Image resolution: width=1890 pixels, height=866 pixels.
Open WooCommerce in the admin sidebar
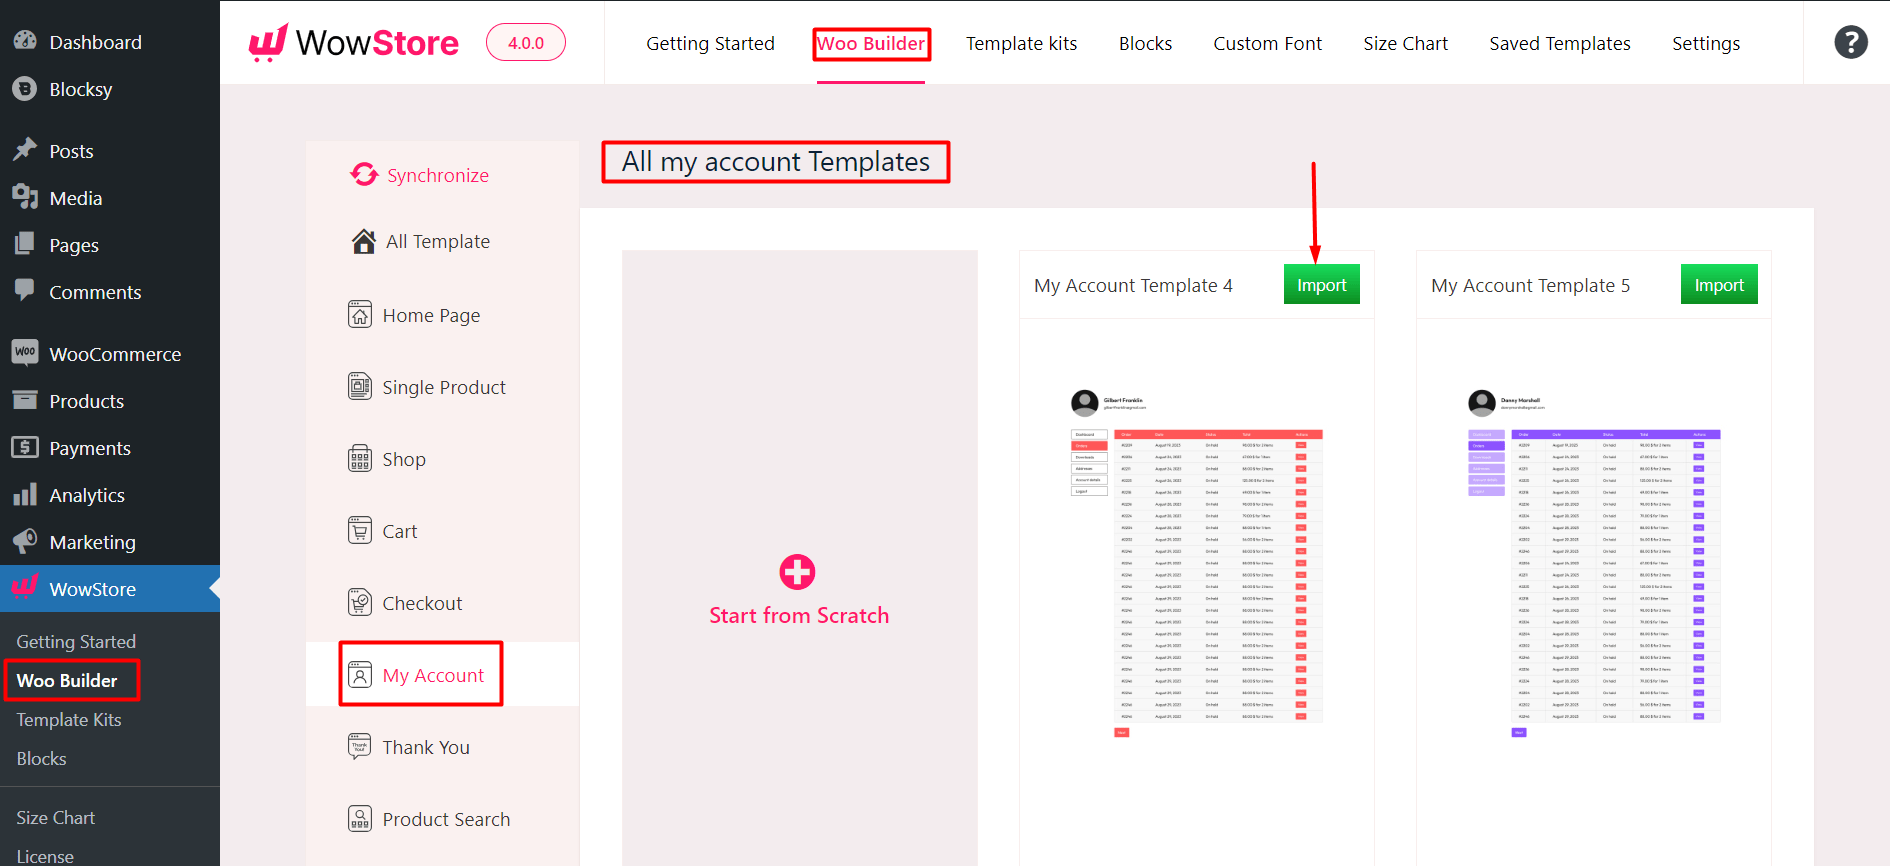tap(115, 354)
